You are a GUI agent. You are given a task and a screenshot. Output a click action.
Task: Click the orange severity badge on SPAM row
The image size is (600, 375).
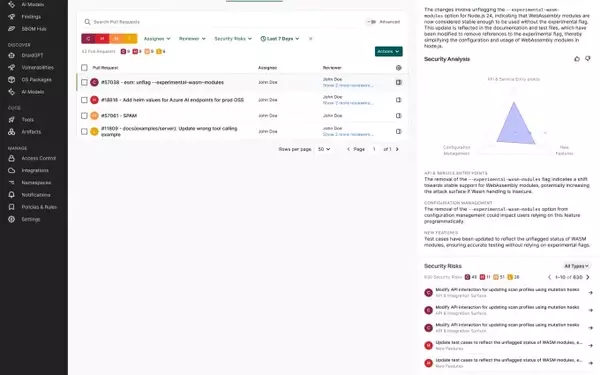(x=94, y=116)
